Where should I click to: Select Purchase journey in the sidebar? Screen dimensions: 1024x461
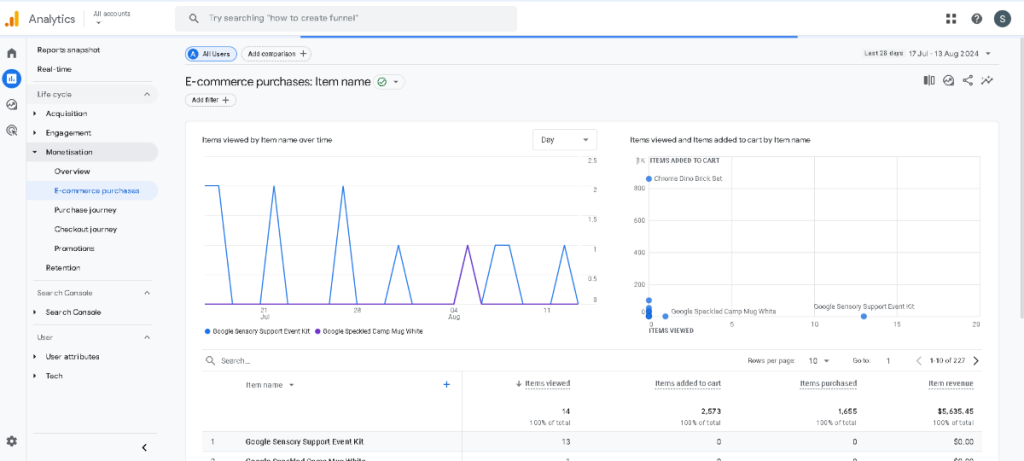pyautogui.click(x=85, y=210)
